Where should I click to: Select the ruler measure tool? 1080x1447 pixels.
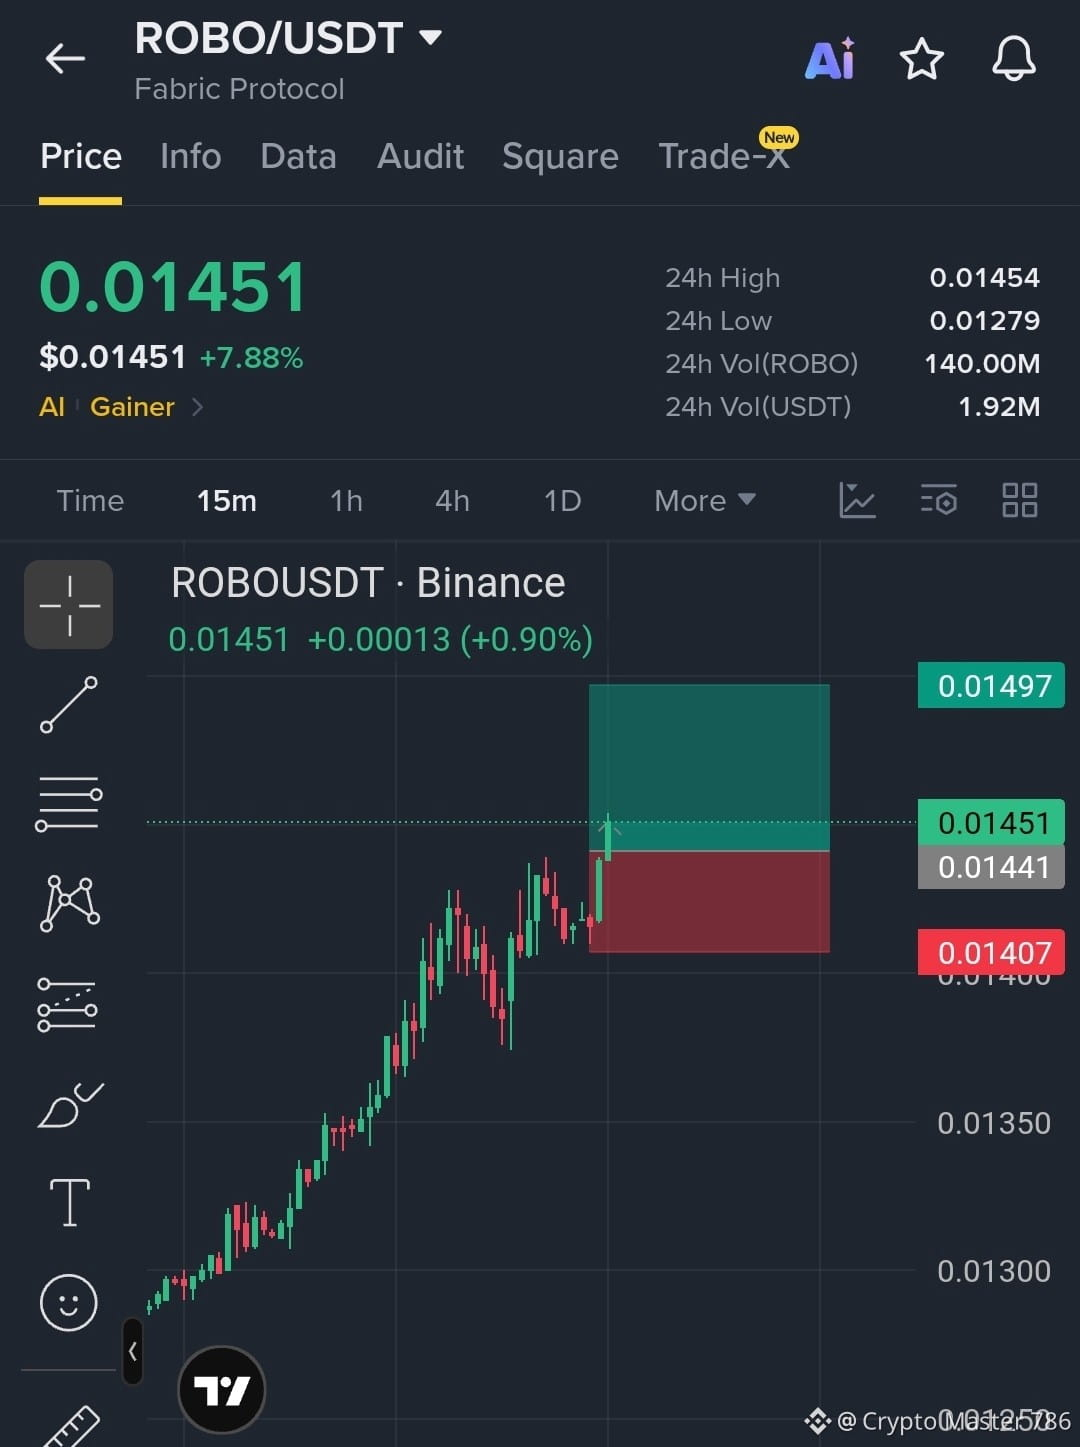click(x=72, y=1425)
